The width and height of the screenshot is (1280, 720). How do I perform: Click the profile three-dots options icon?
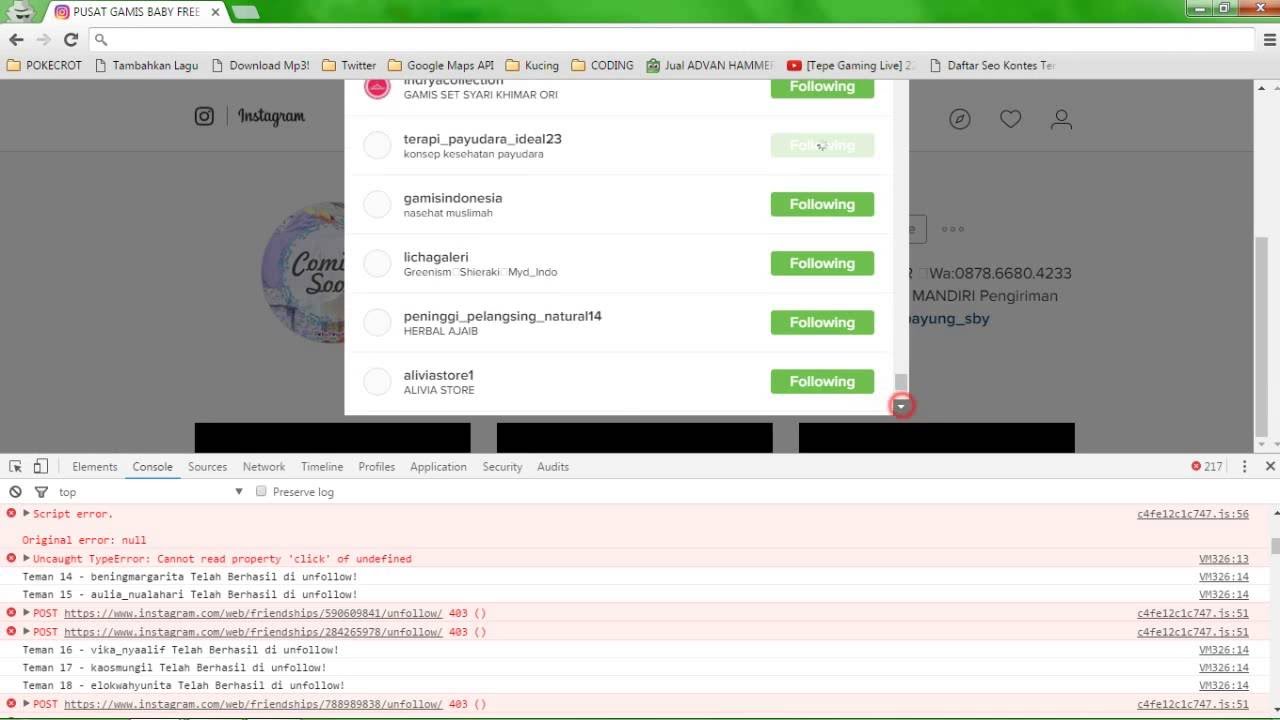(x=953, y=229)
